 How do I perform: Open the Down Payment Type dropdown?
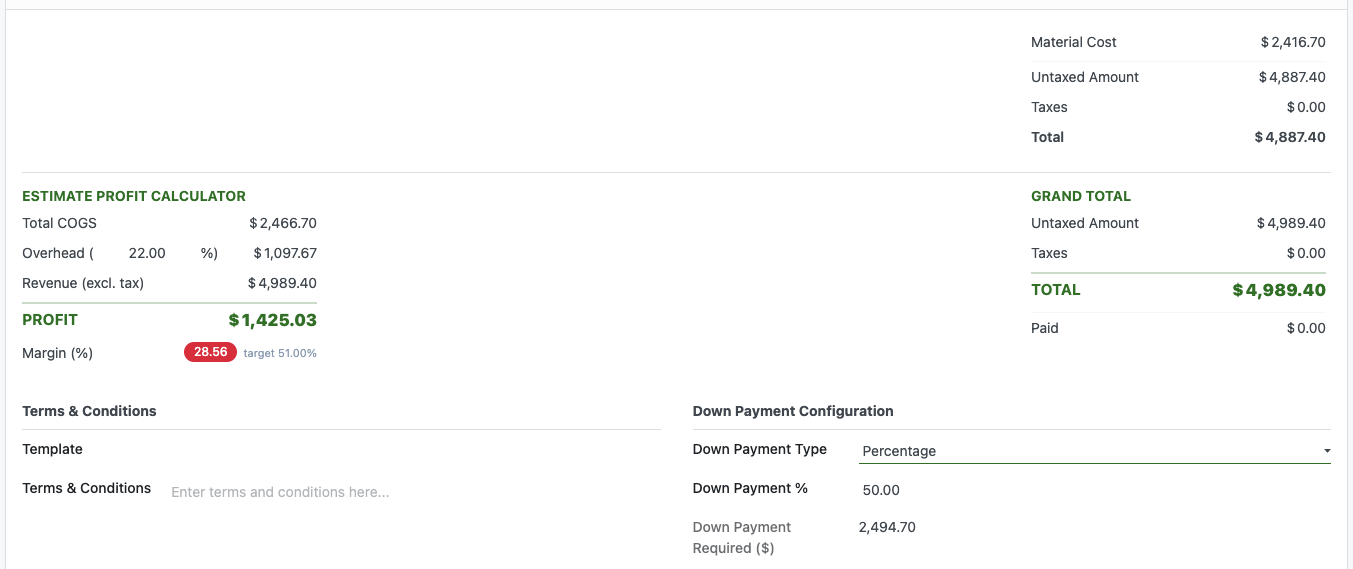coord(1095,451)
